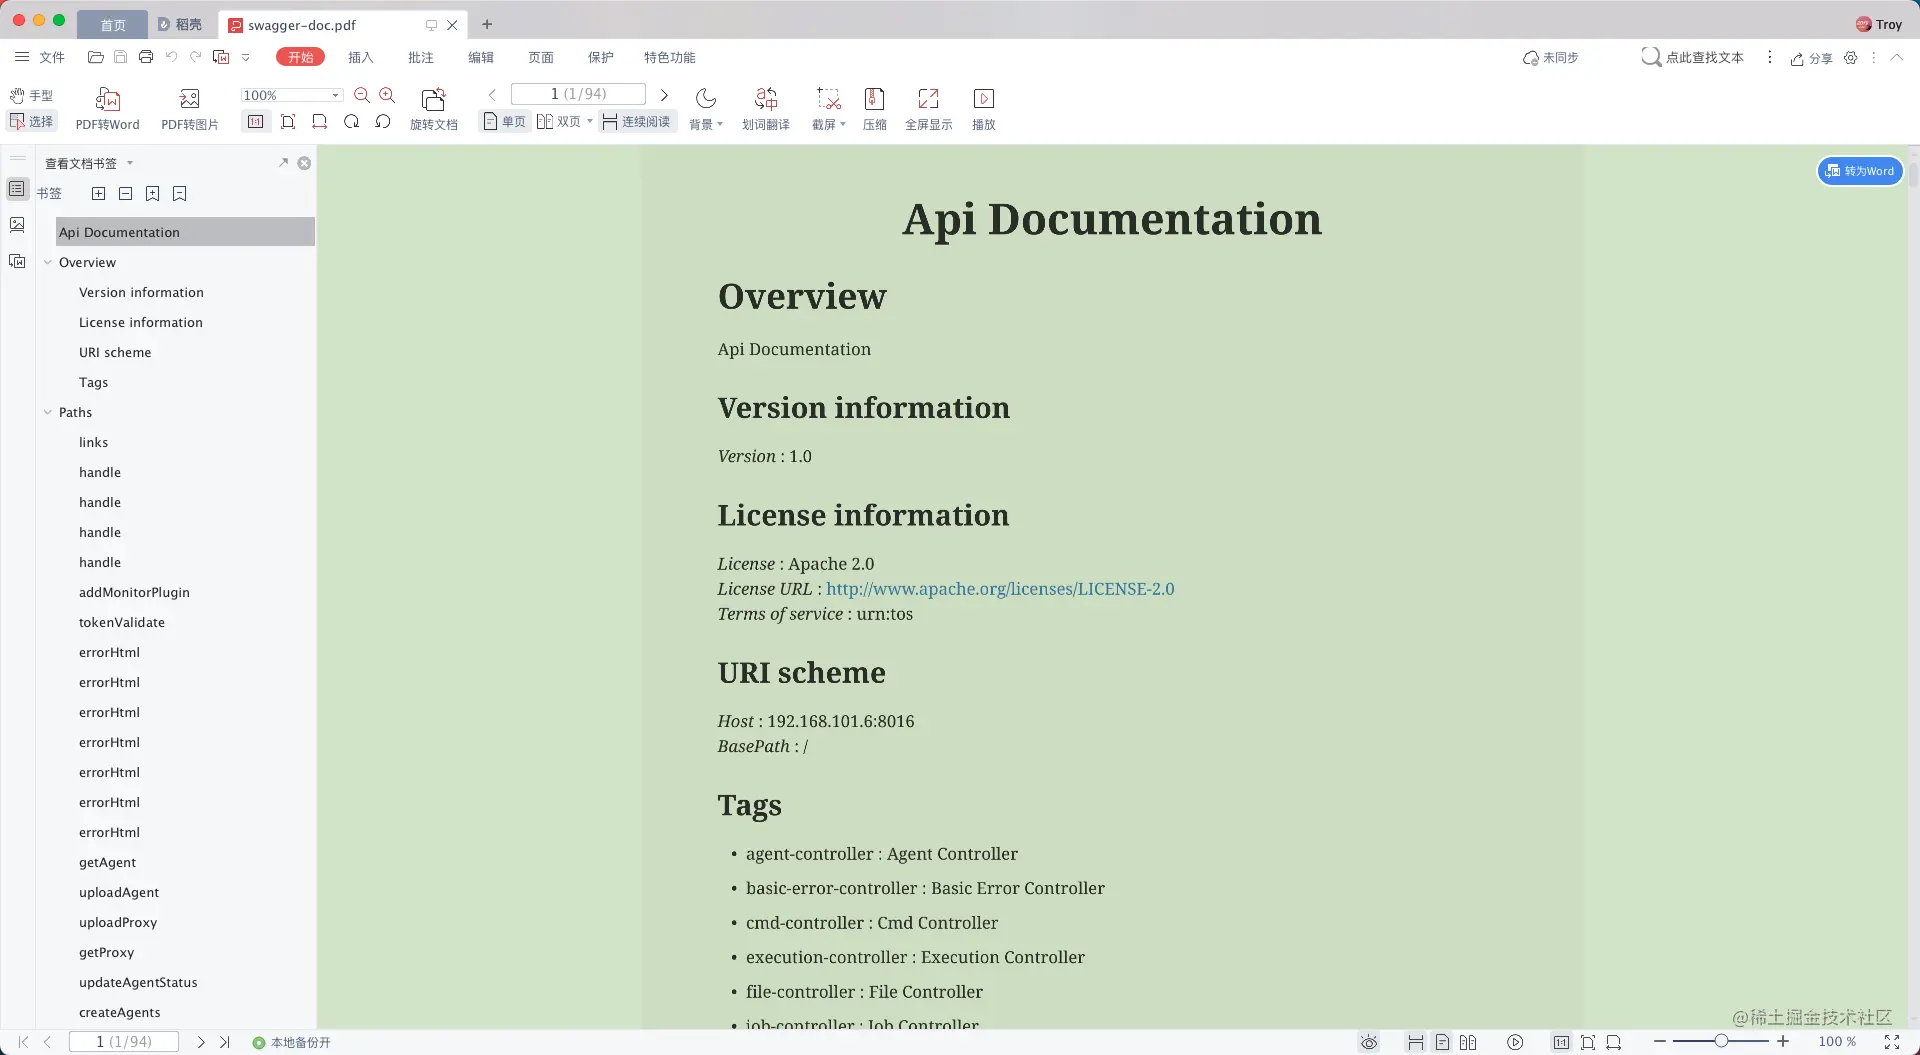Adjust the zoom slider in status bar

coord(1721,1042)
